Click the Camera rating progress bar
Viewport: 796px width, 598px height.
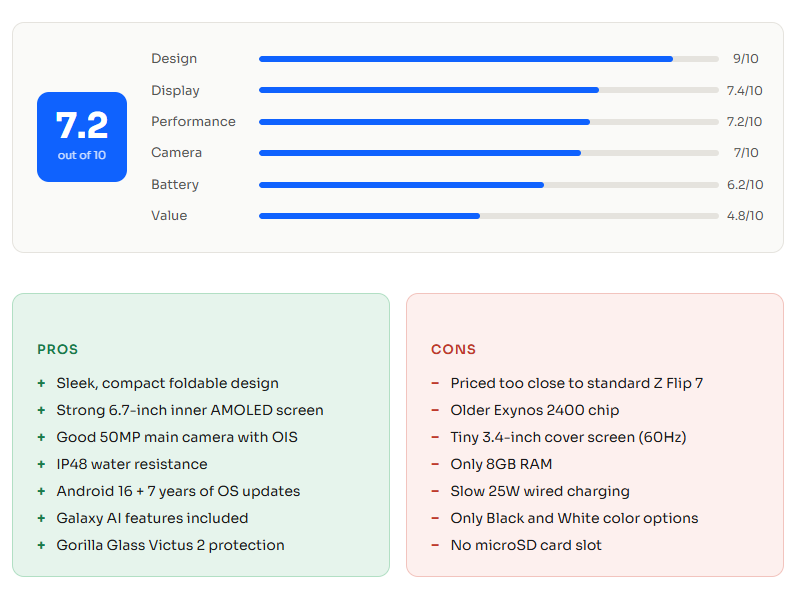[x=488, y=153]
